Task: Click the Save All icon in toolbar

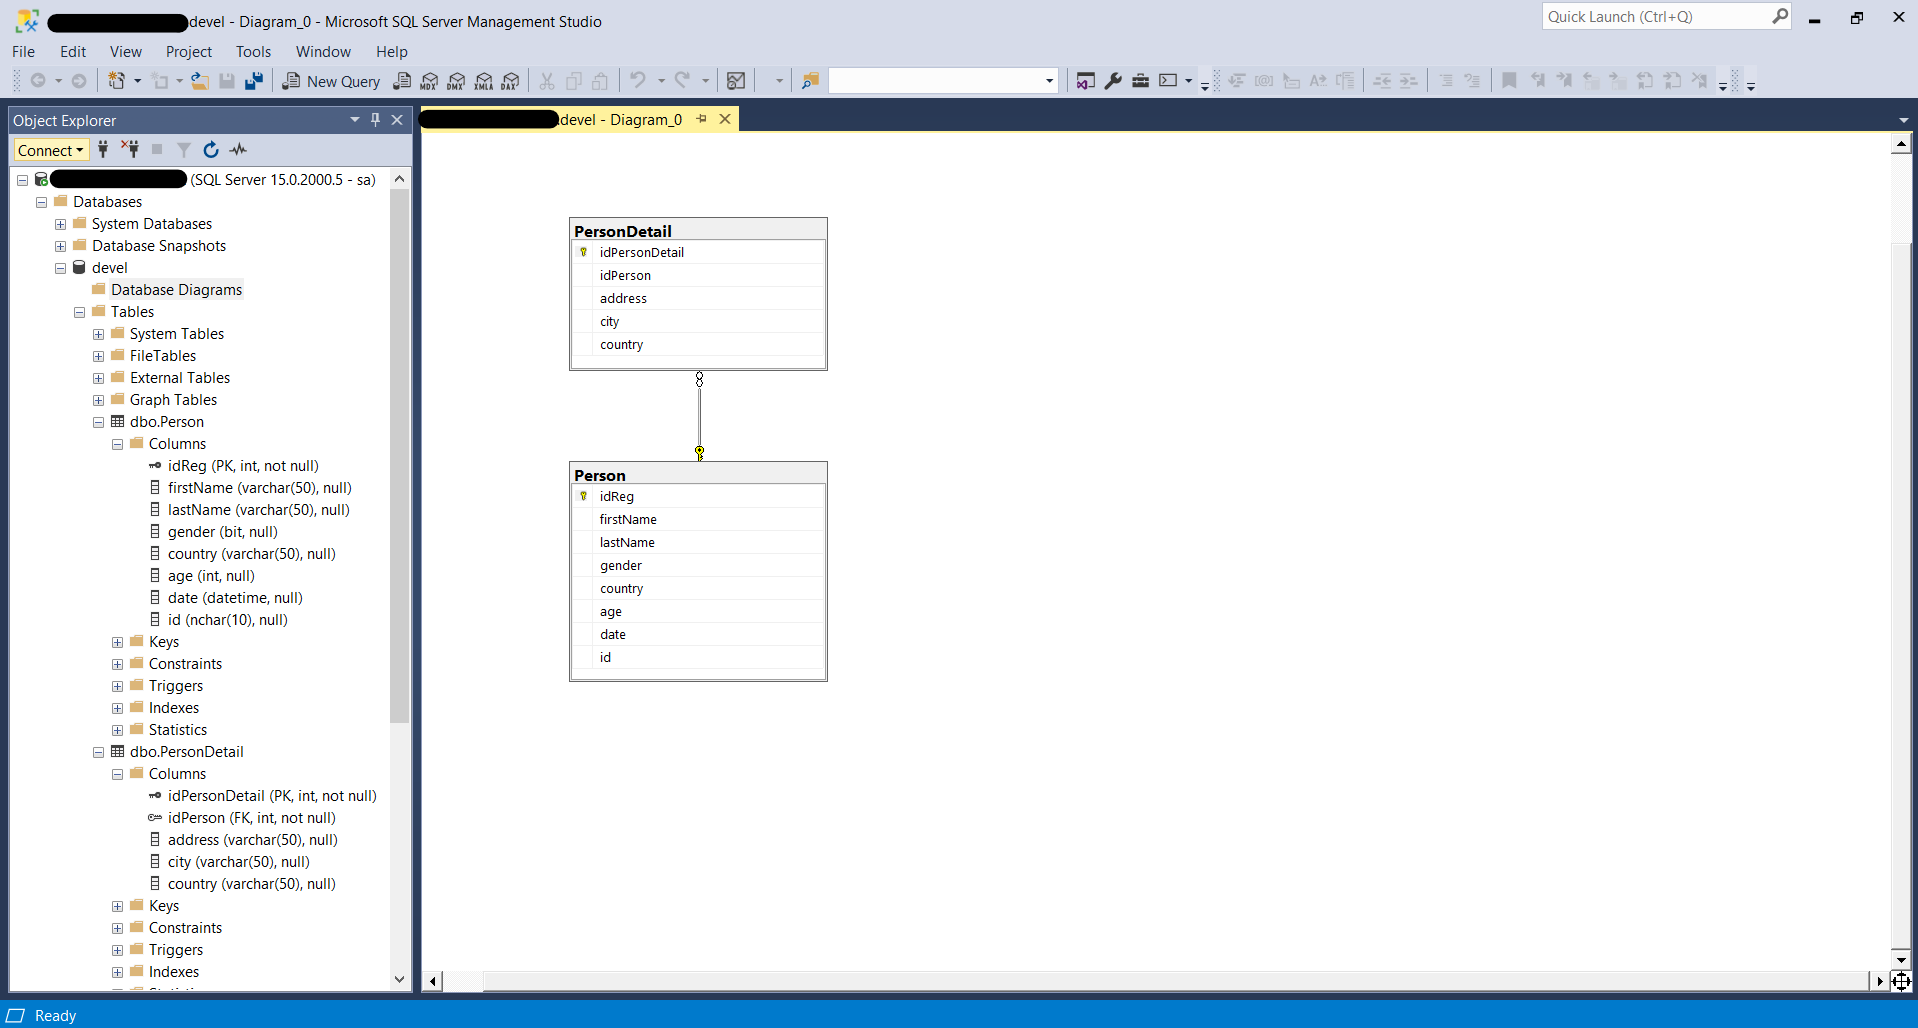Action: [x=254, y=81]
